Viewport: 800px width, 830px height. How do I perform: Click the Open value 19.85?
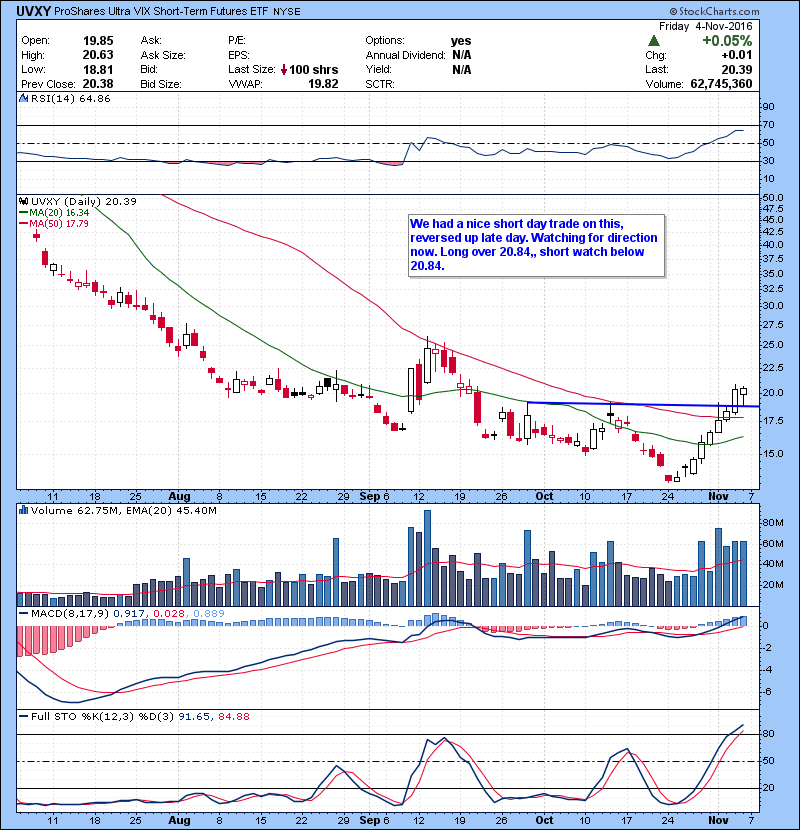click(x=98, y=41)
